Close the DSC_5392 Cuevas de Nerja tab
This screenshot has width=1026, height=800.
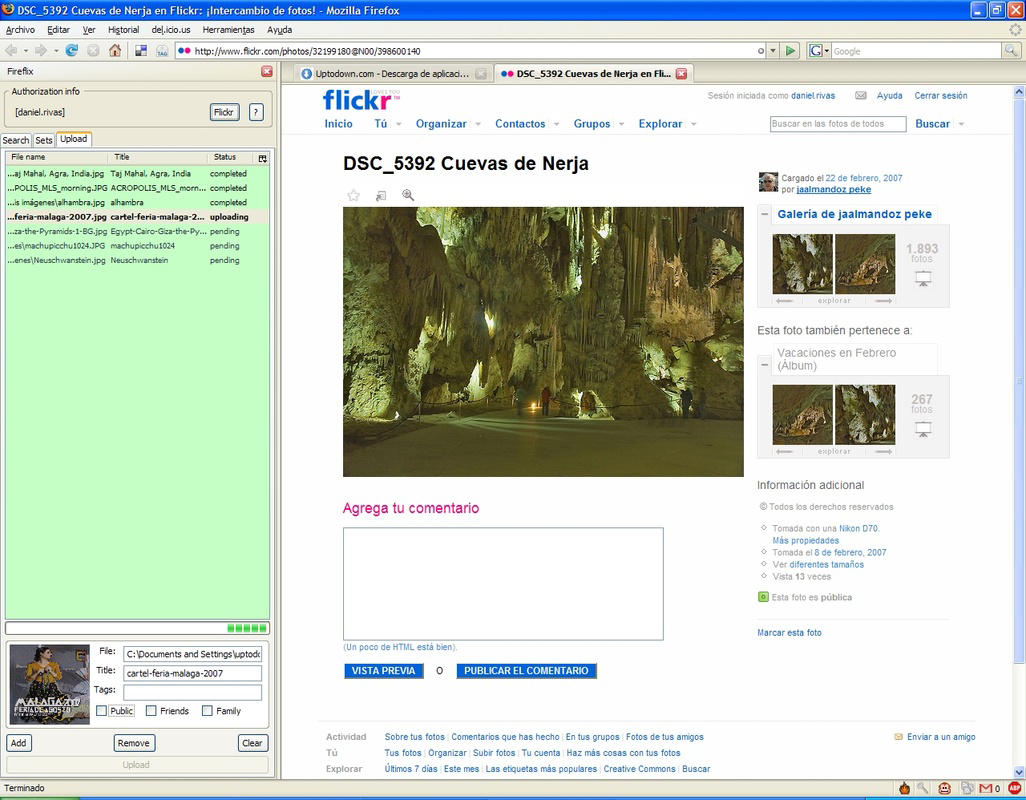(681, 74)
